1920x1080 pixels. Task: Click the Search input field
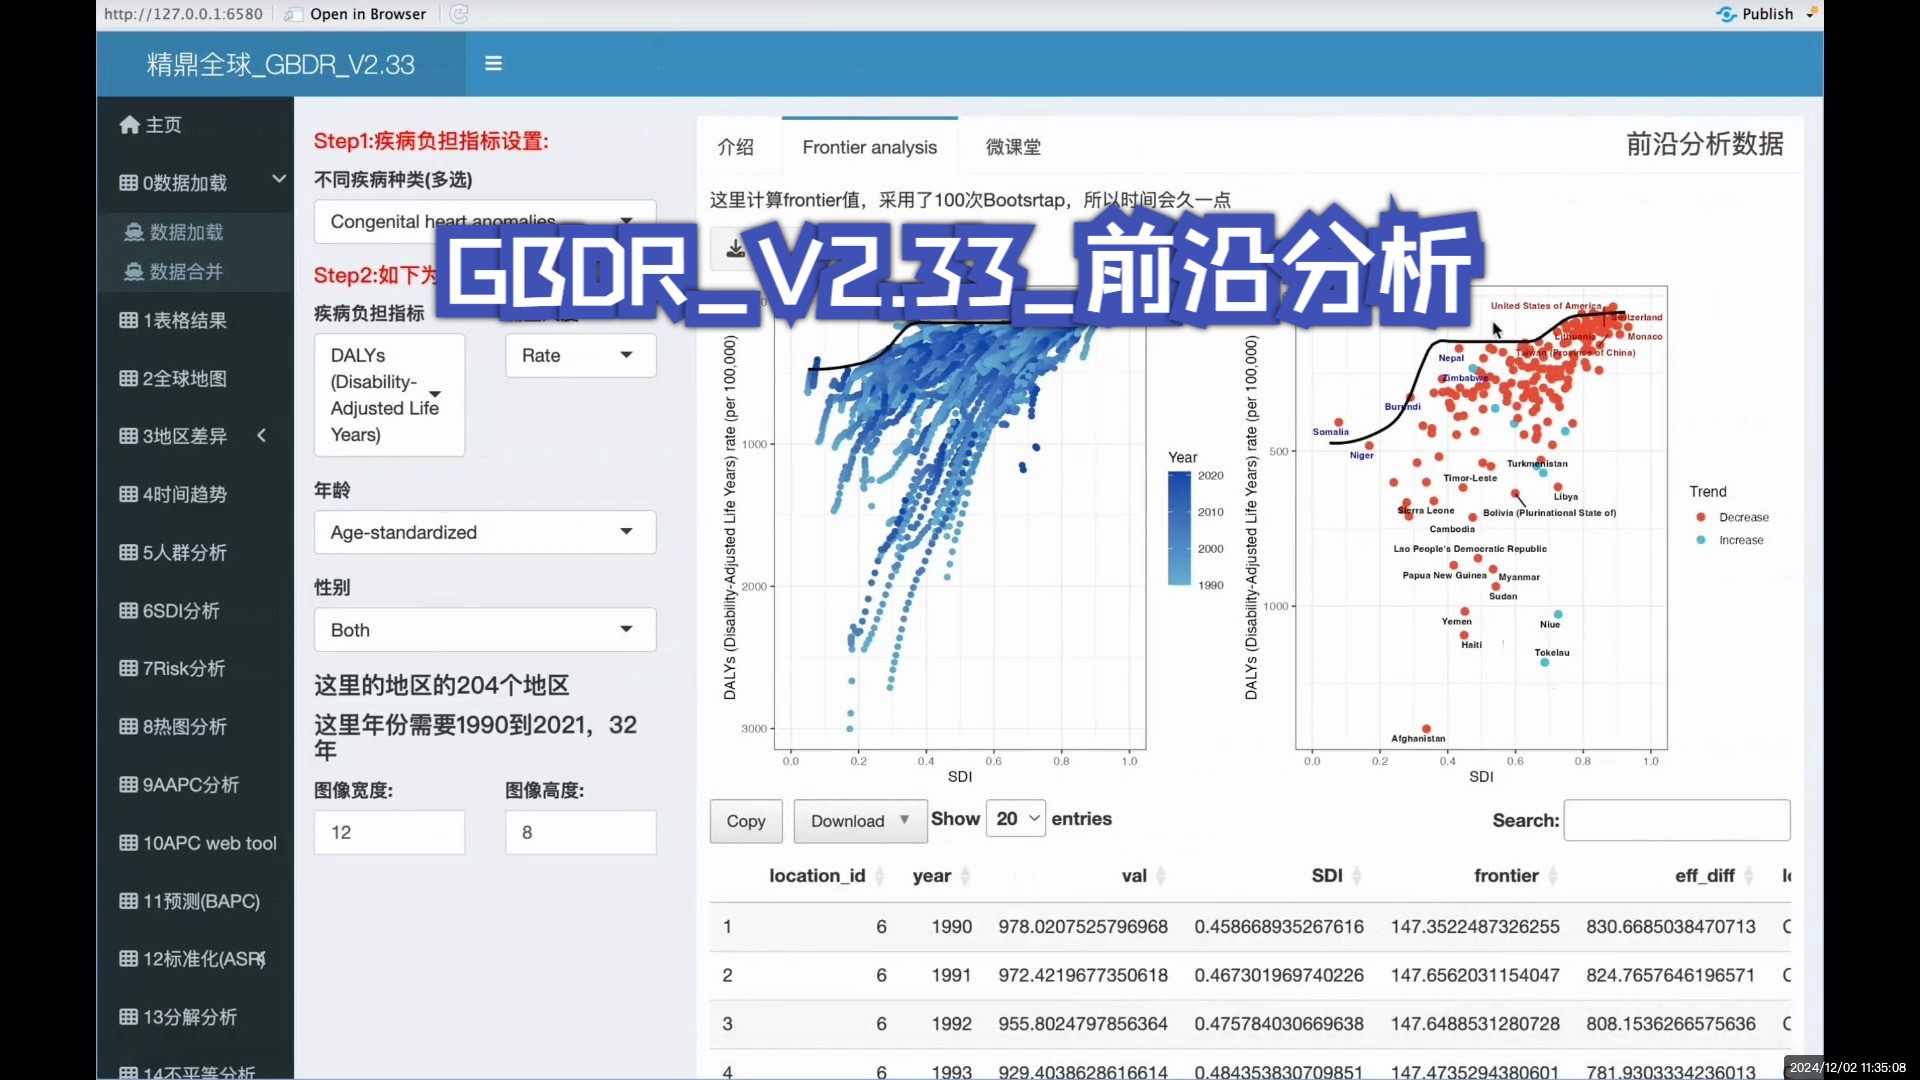1673,820
